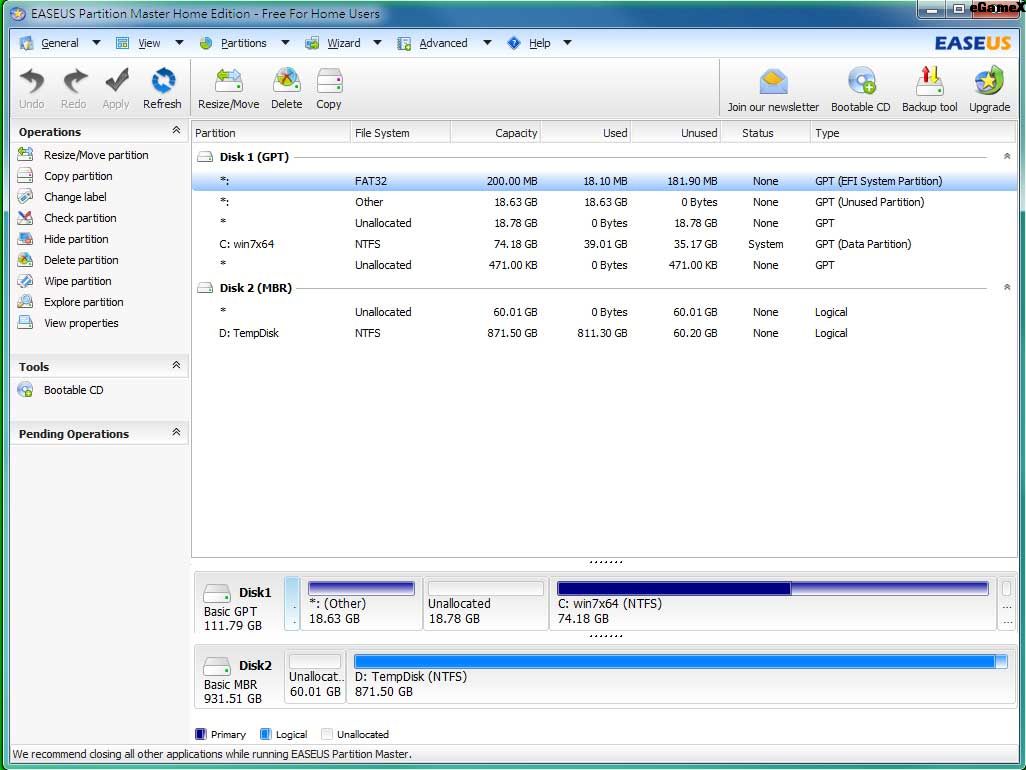The width and height of the screenshot is (1026, 770).
Task: Click C: win7x64 block in disk map
Action: point(772,604)
